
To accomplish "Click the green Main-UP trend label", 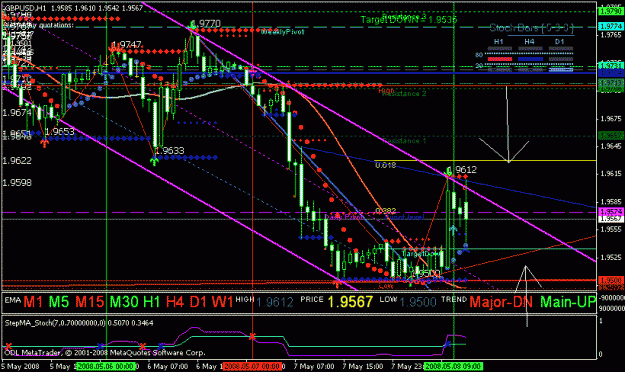I will tap(568, 302).
